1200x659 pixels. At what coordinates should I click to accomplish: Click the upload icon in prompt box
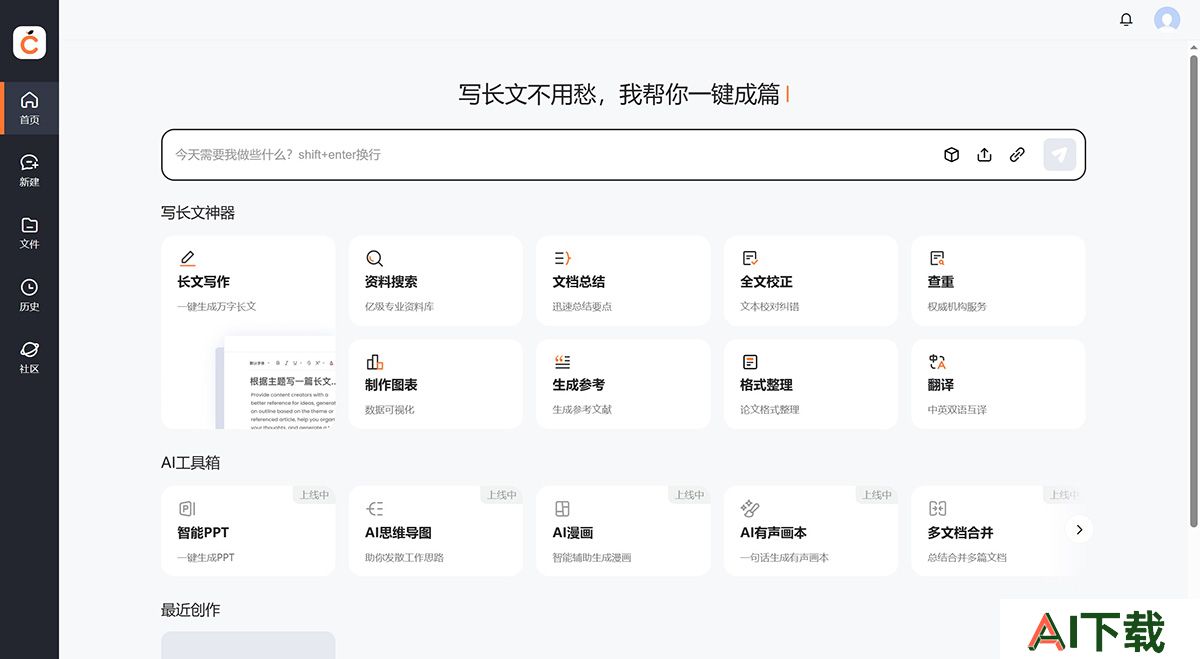984,155
